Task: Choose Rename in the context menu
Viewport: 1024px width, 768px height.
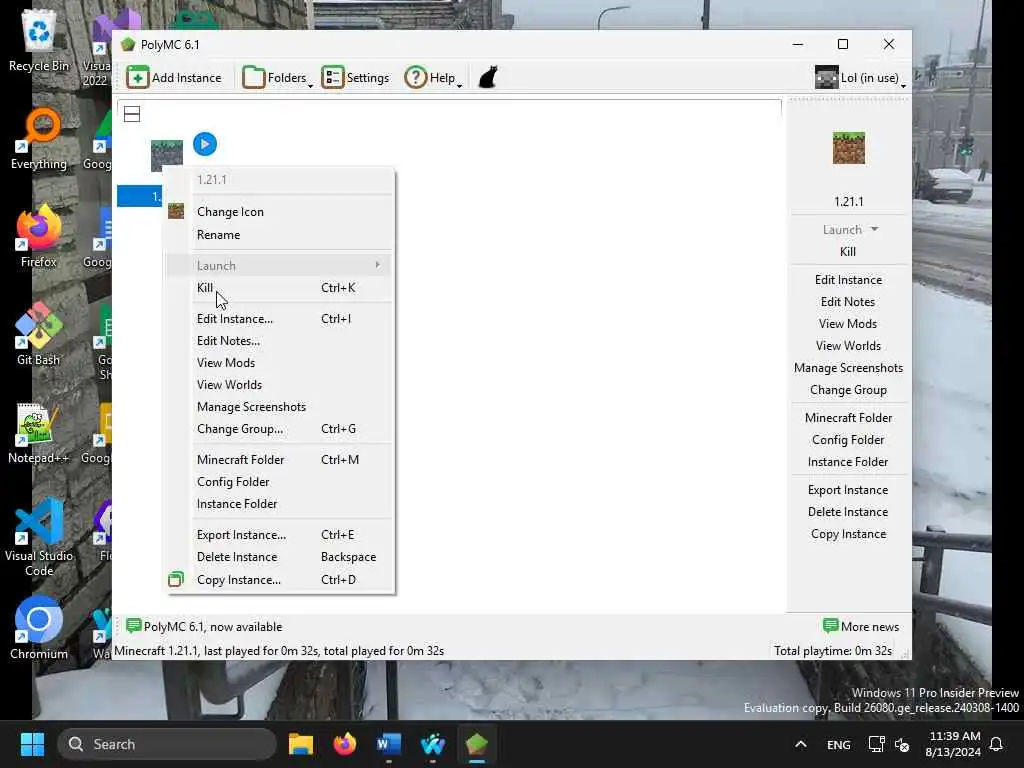Action: pos(279,234)
